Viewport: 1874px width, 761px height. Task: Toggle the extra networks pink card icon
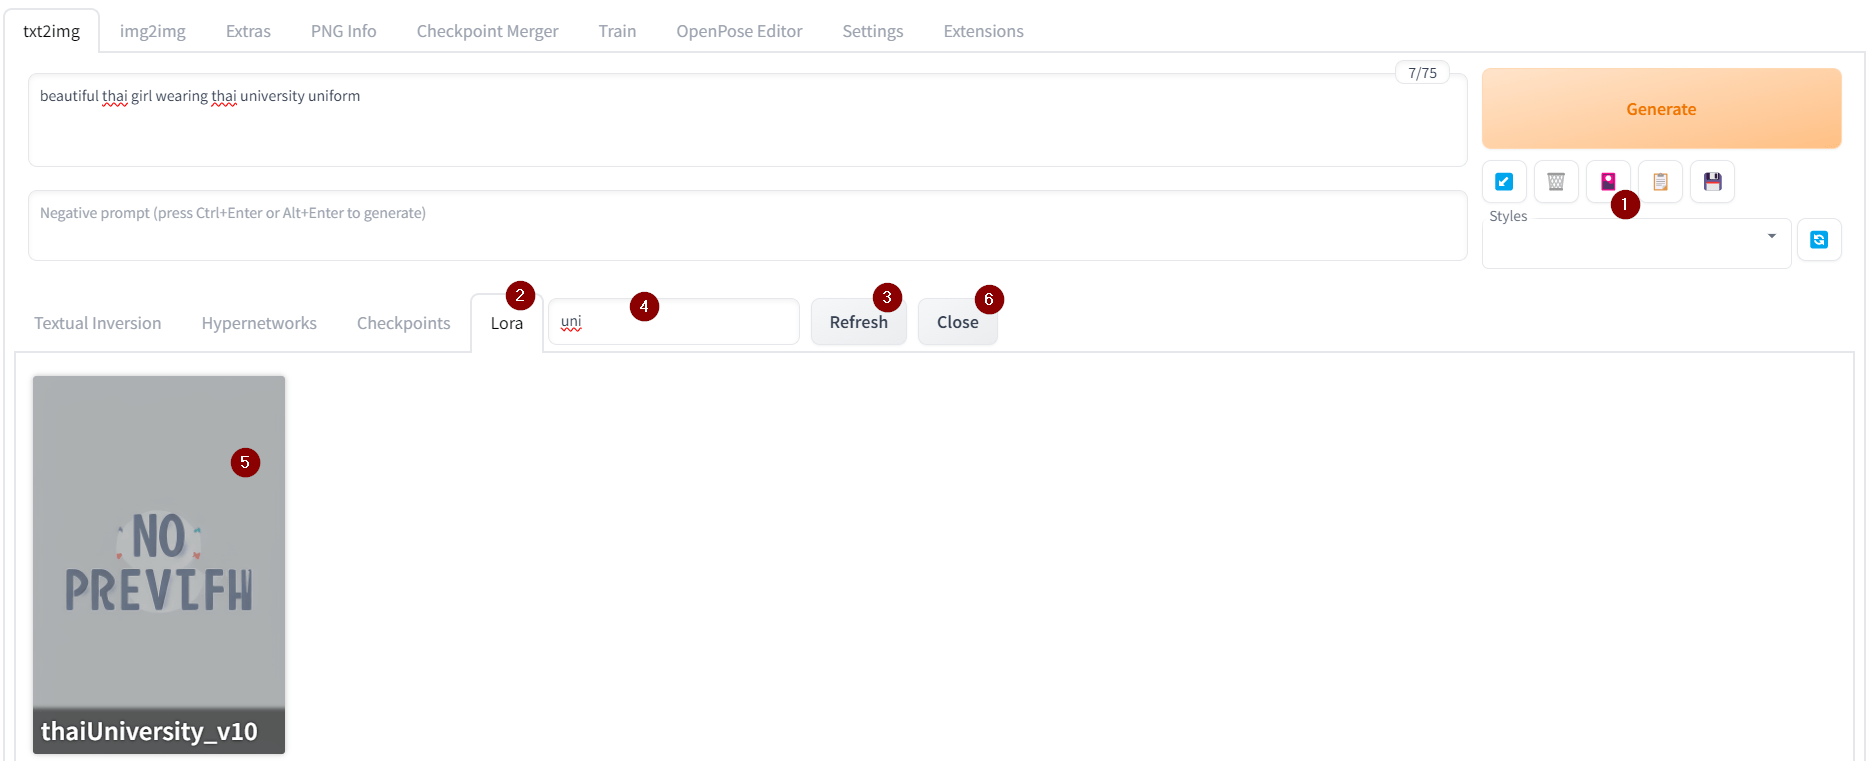point(1607,181)
